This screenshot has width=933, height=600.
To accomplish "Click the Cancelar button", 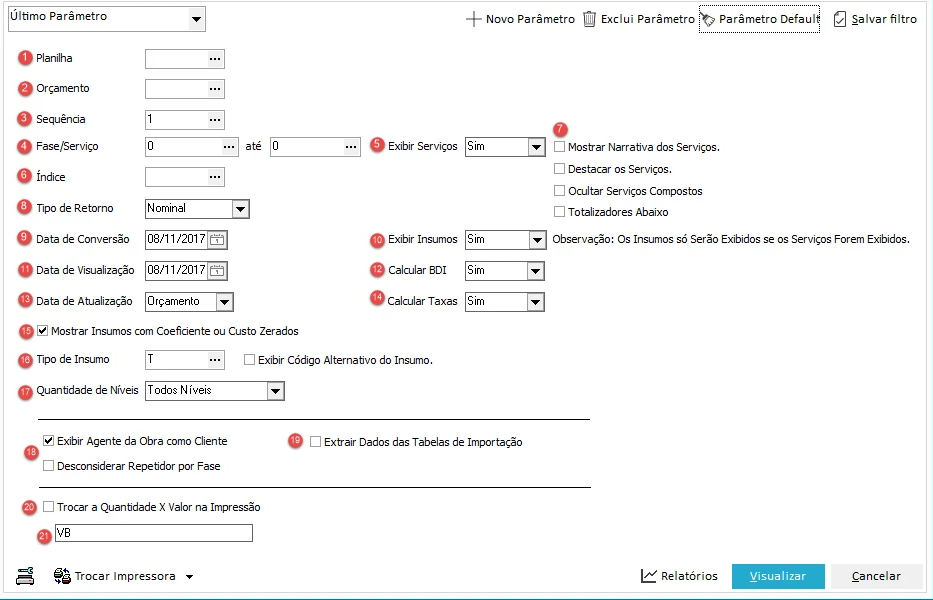I will click(x=877, y=576).
